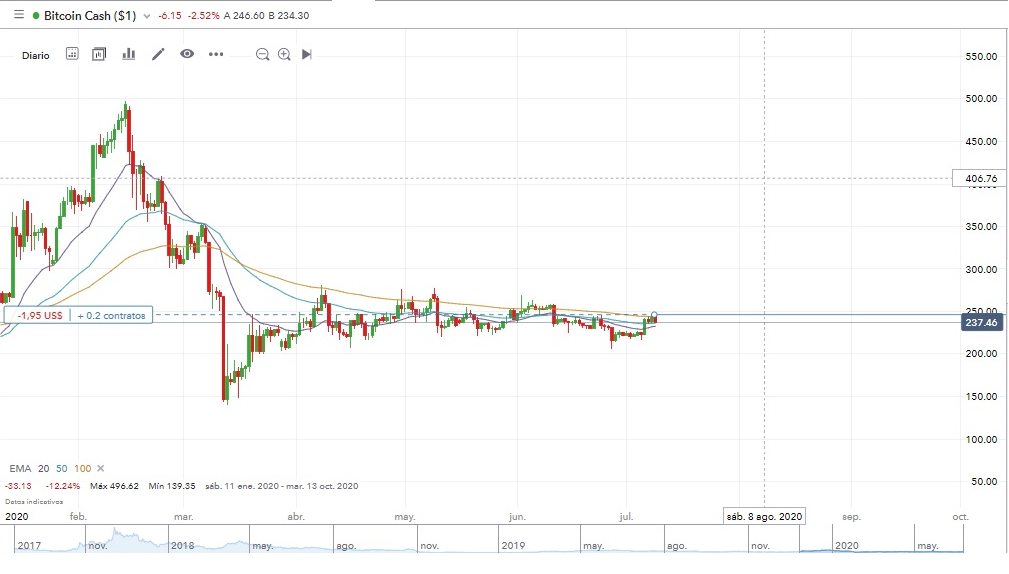The height and width of the screenshot is (574, 1009).
Task: Open the hamburger menu beside Bitcoin Cash
Action: [19, 14]
